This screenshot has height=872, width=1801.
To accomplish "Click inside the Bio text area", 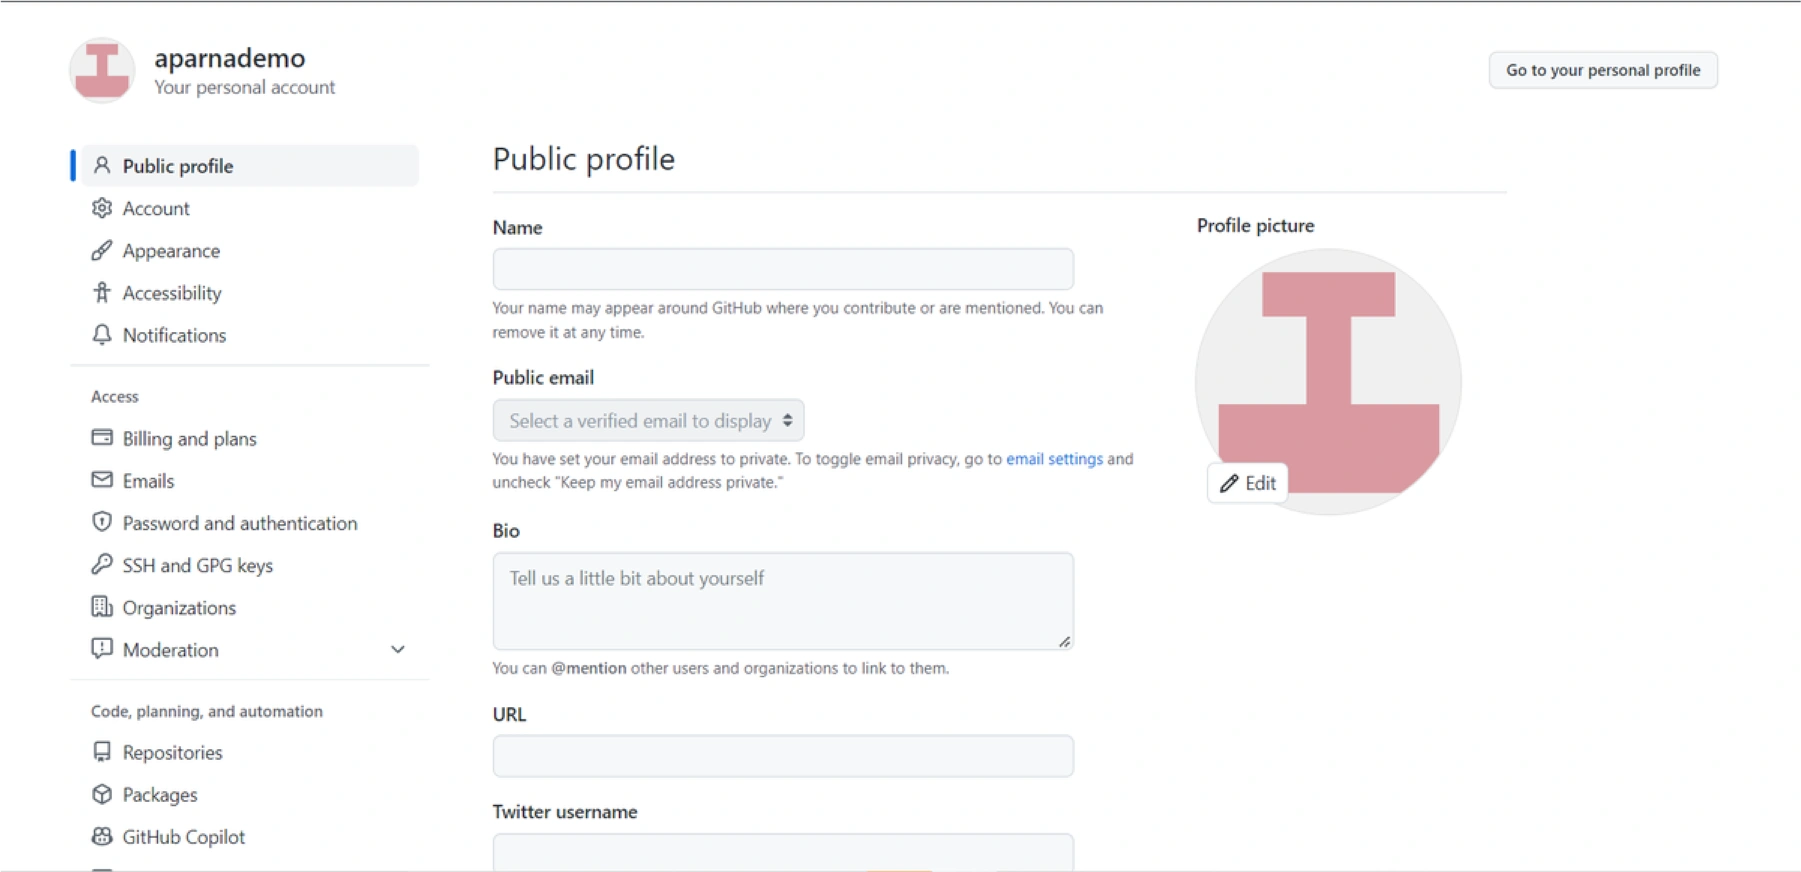I will (782, 600).
